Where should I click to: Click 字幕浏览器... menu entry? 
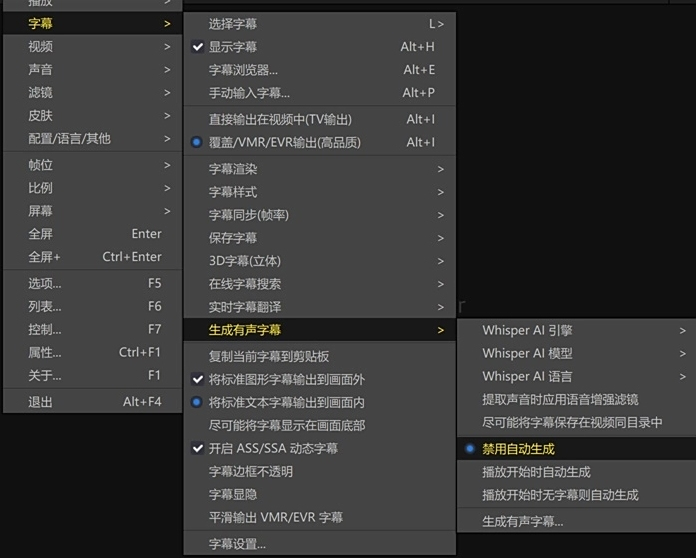tap(243, 70)
